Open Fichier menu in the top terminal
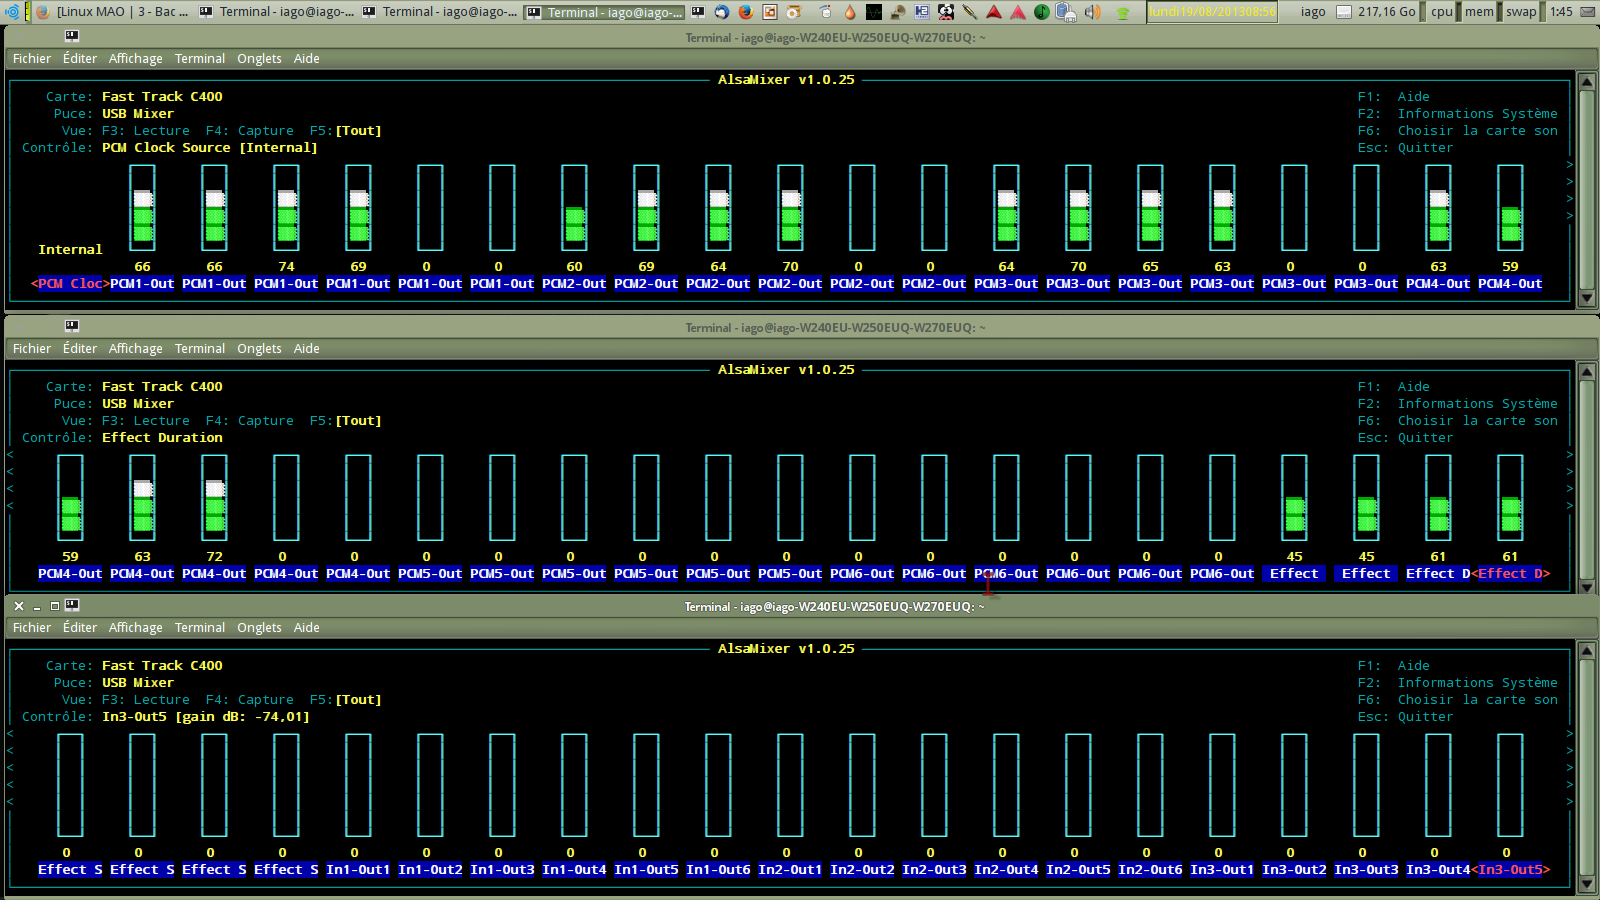The image size is (1600, 900). click(x=31, y=59)
